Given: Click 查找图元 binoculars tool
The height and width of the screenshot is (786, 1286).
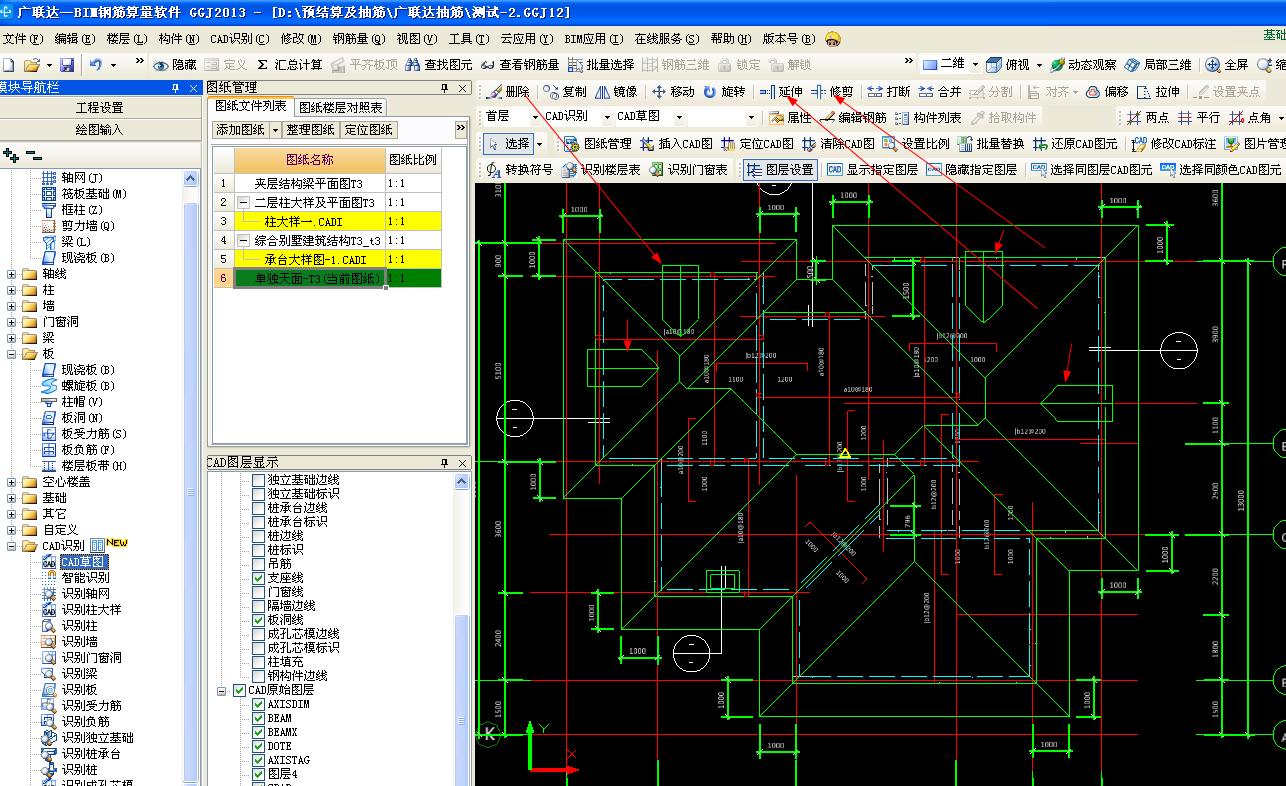Looking at the screenshot, I should click(439, 64).
